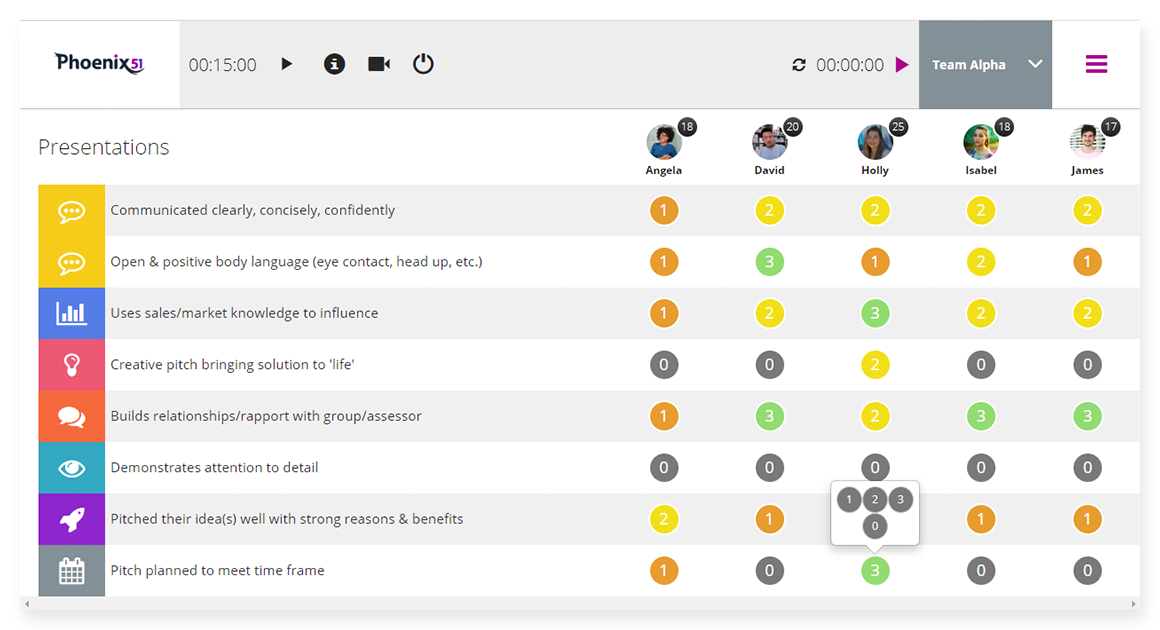The height and width of the screenshot is (630, 1160).
Task: Click Holly's profile avatar
Action: [875, 142]
